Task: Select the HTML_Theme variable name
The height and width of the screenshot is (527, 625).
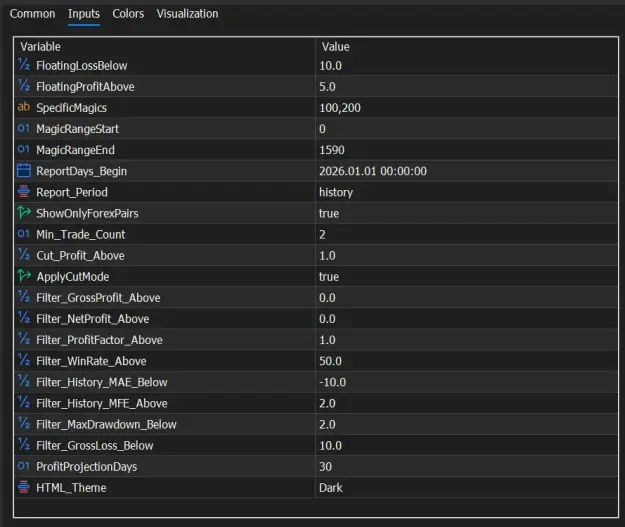Action: point(71,488)
